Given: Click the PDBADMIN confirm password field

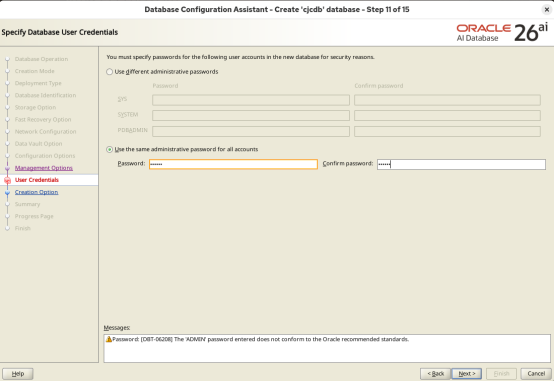Looking at the screenshot, I should [x=447, y=131].
